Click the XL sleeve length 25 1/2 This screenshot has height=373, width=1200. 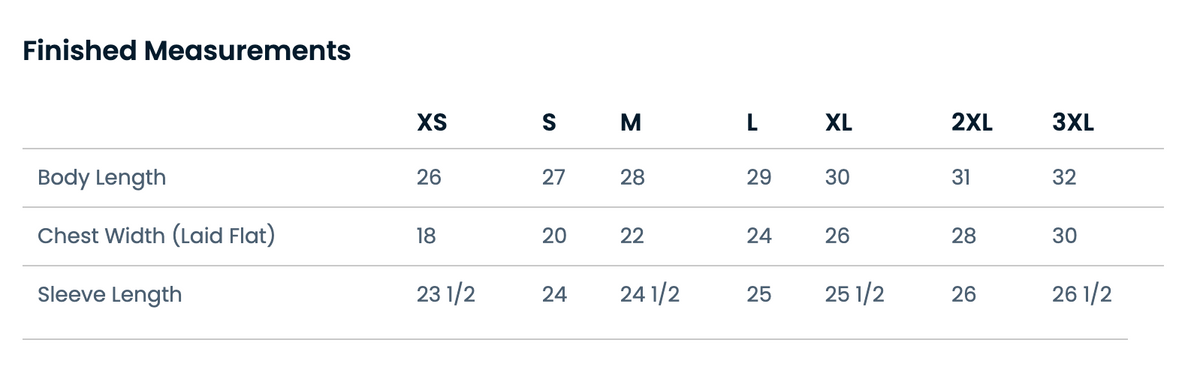854,294
